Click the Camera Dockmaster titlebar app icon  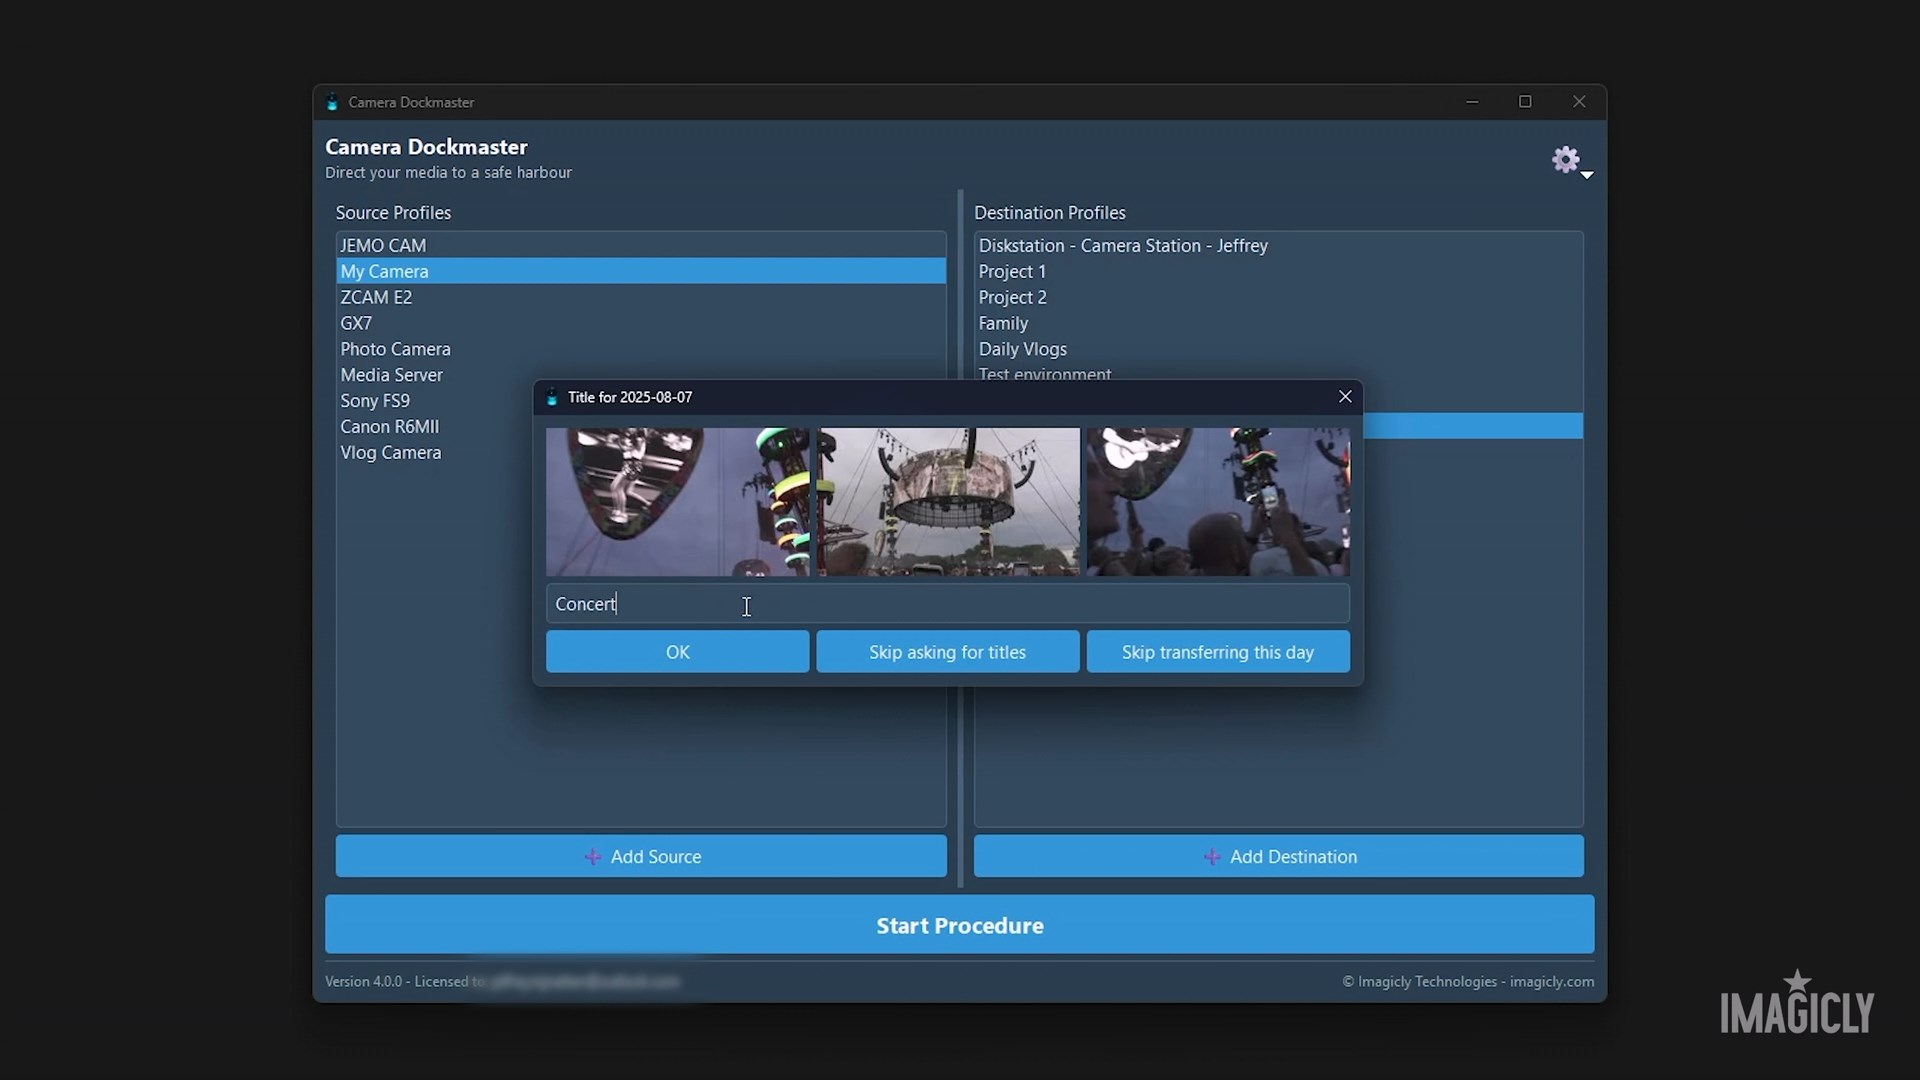coord(333,102)
